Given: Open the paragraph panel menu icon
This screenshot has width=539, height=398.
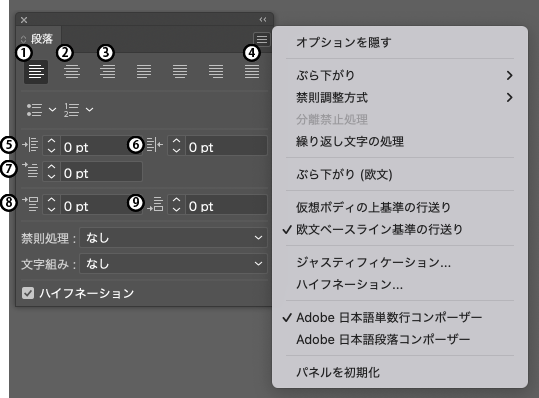Looking at the screenshot, I should (262, 40).
